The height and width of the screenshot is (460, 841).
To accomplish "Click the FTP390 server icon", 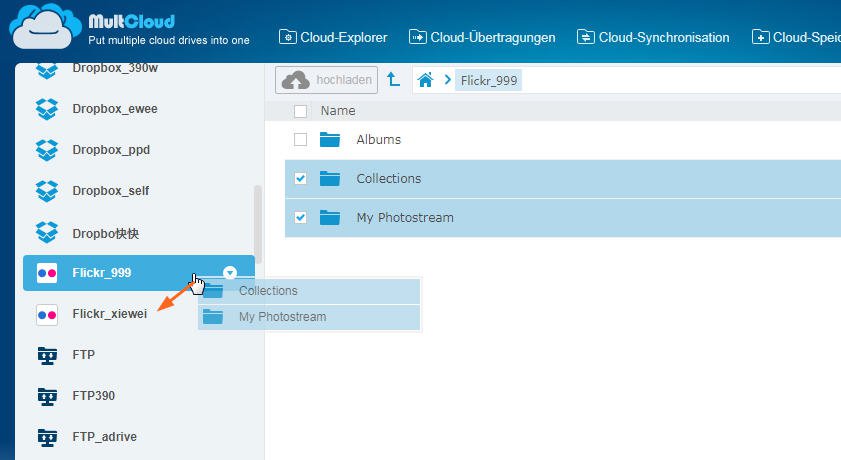I will click(x=47, y=396).
